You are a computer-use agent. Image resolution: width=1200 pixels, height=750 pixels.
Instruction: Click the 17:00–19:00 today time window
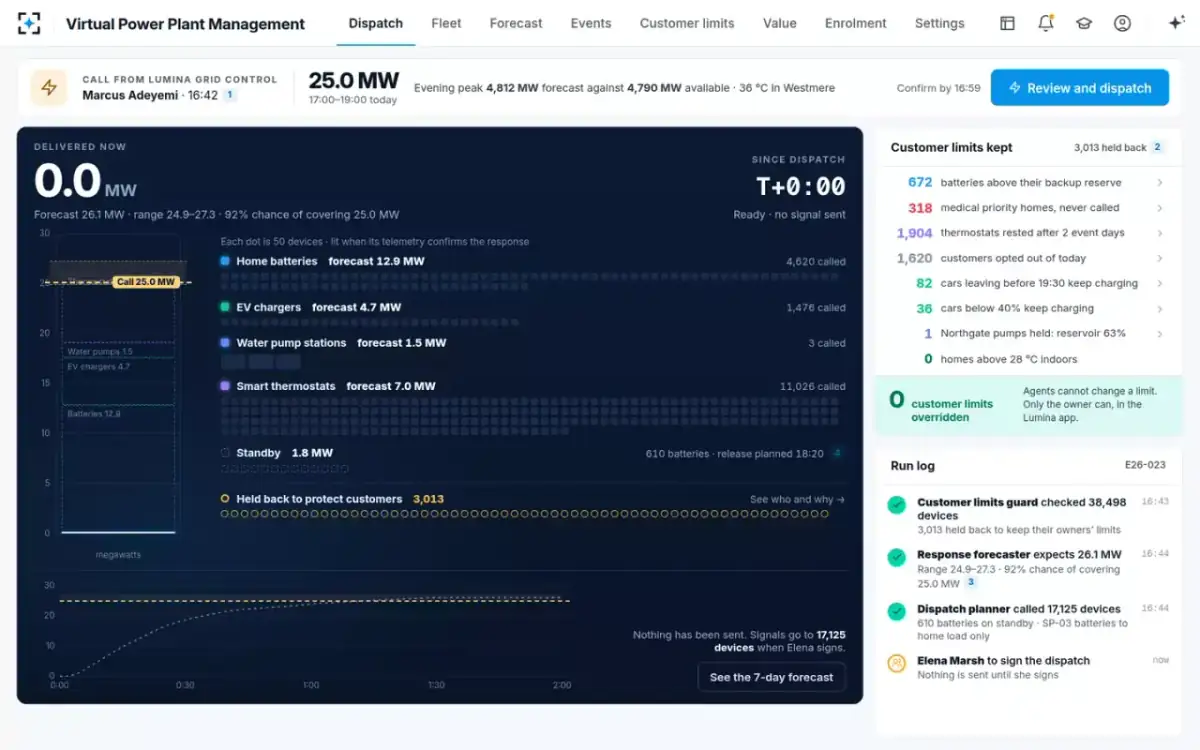[x=352, y=100]
